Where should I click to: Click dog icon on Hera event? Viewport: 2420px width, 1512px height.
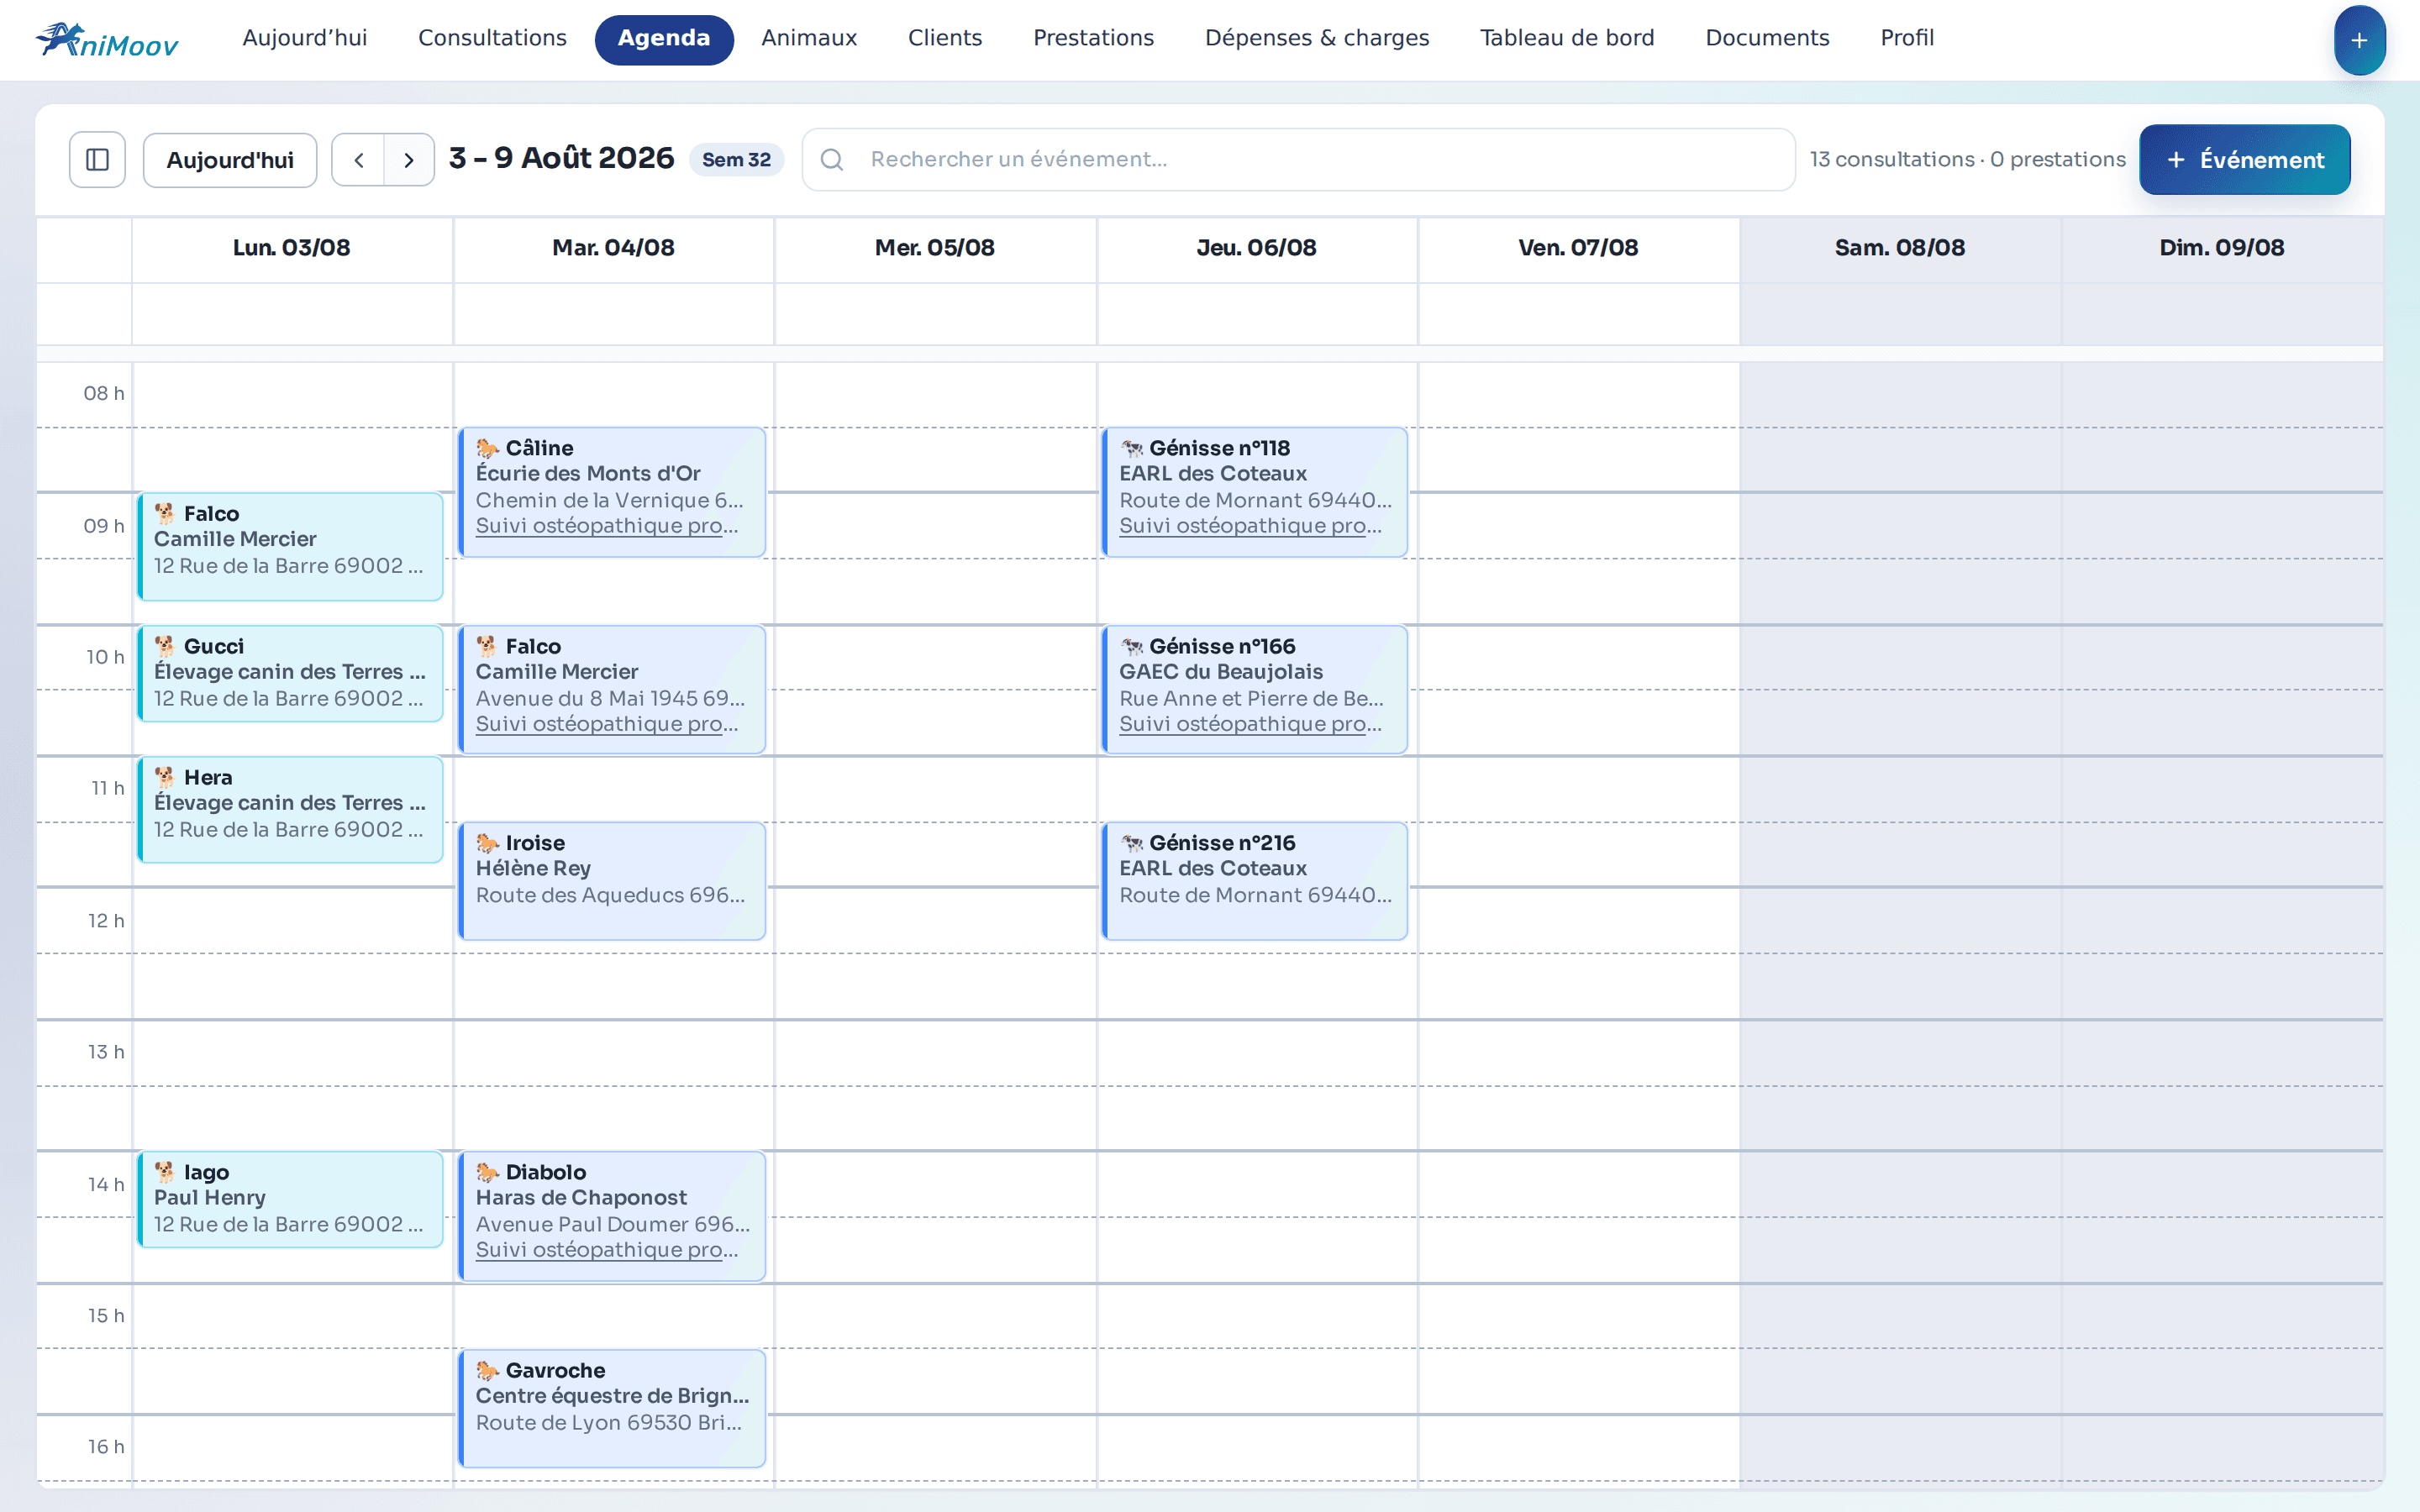click(165, 777)
